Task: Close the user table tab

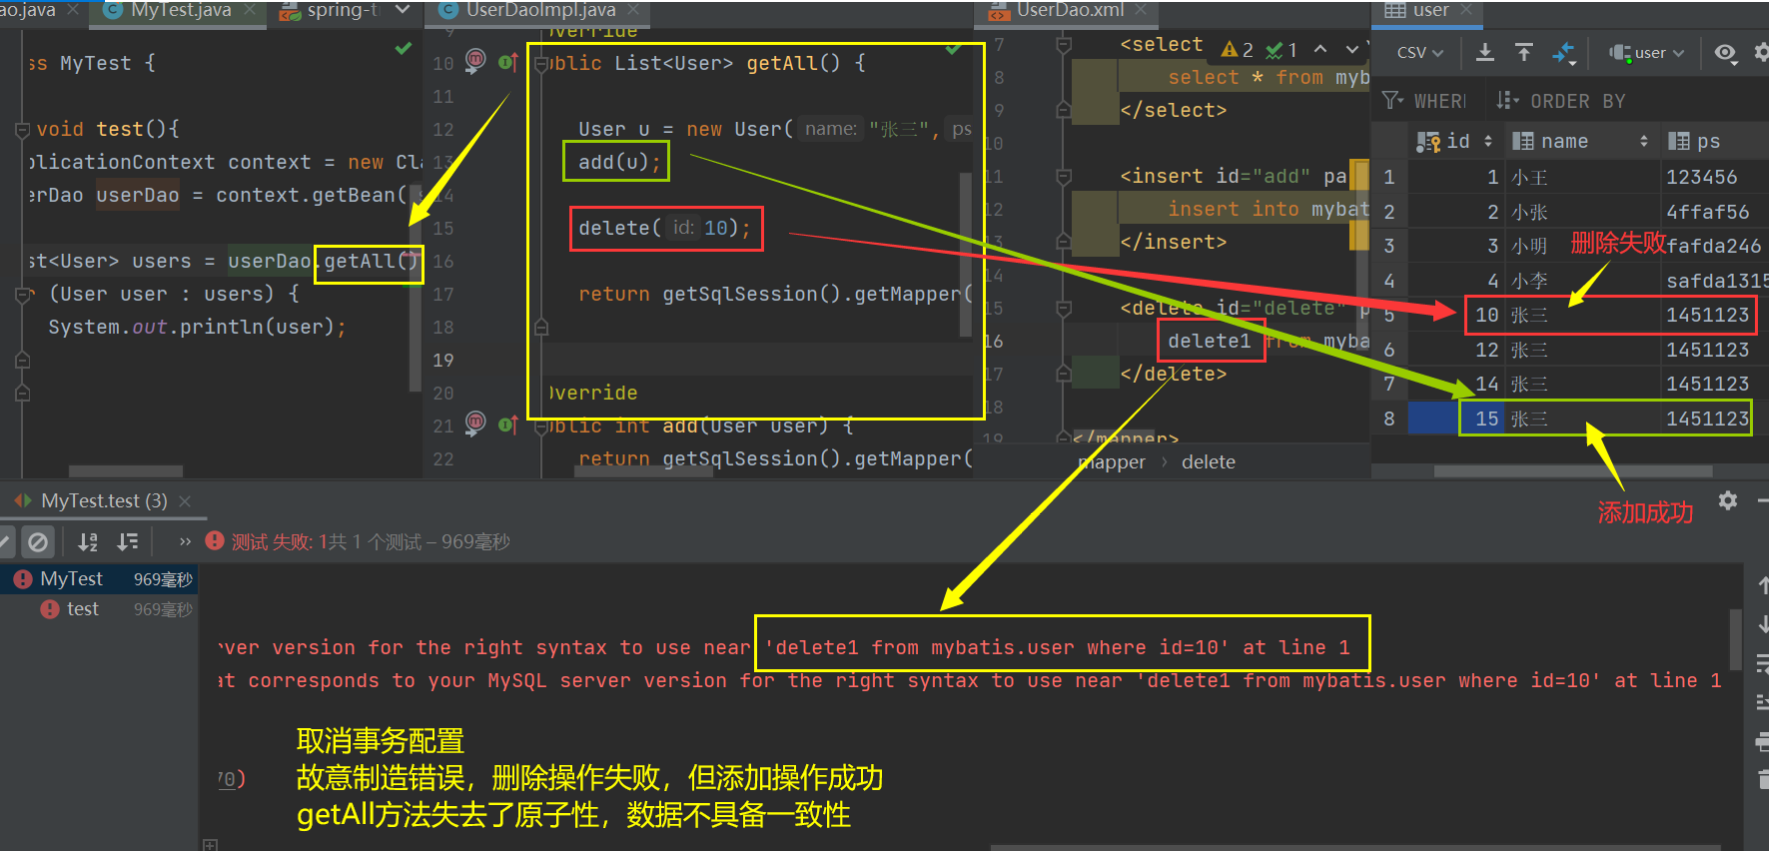Action: point(1466,10)
